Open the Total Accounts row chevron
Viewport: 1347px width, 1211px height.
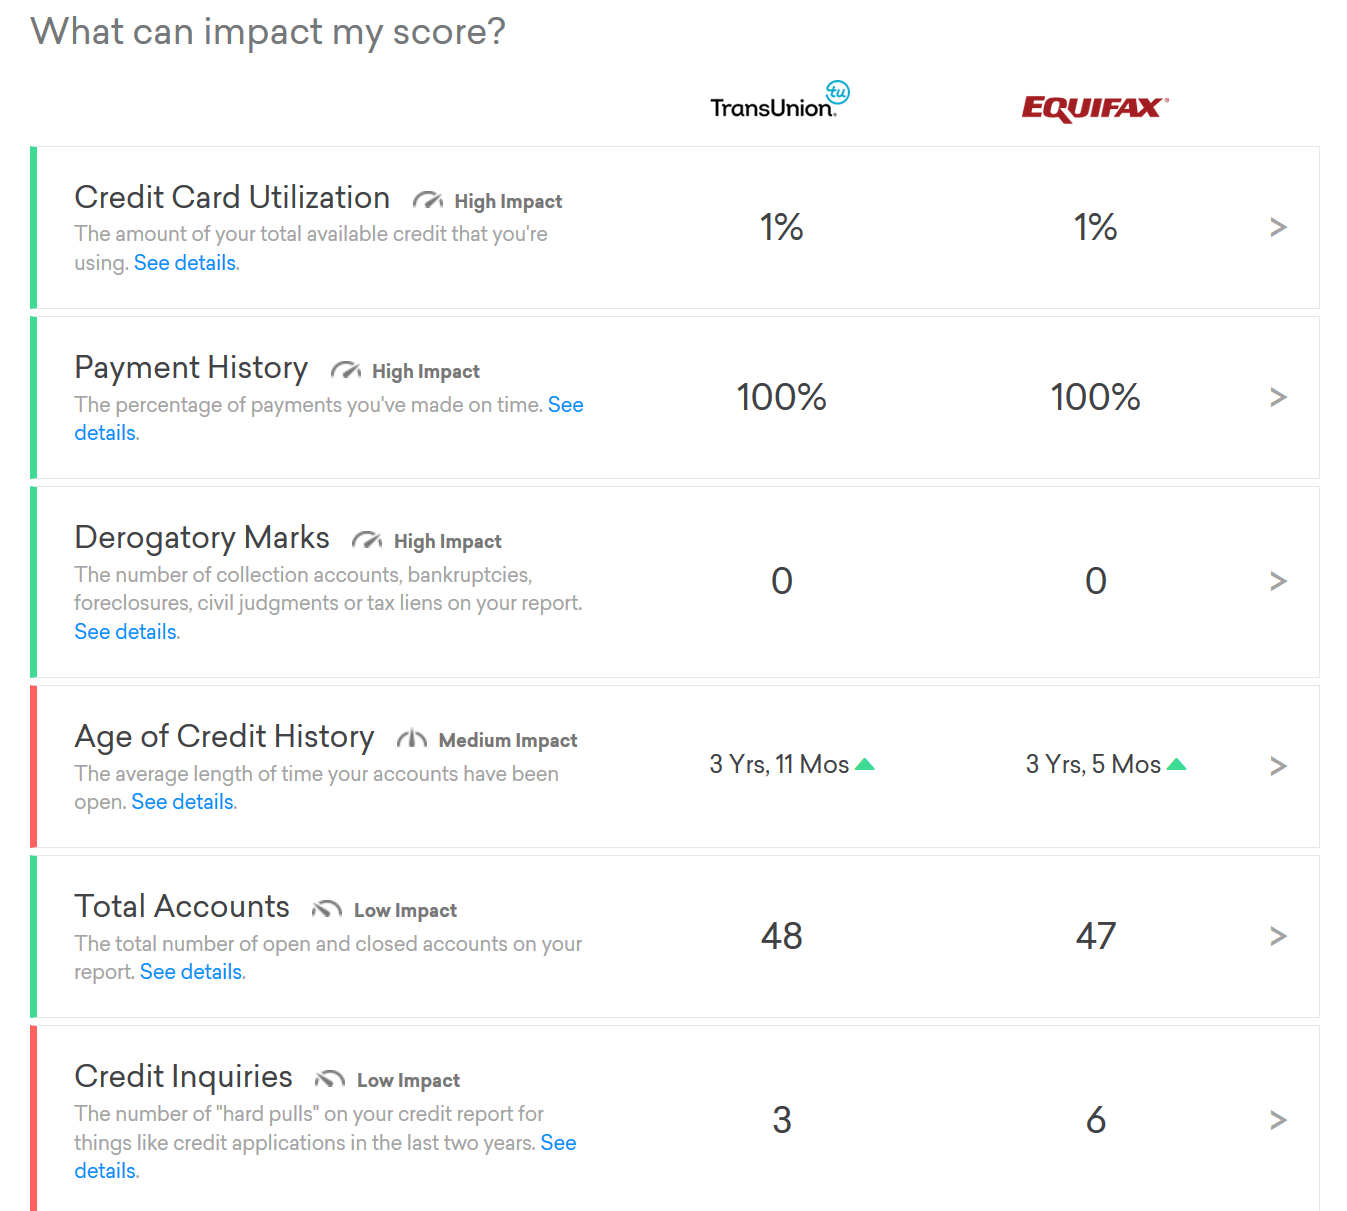1278,936
